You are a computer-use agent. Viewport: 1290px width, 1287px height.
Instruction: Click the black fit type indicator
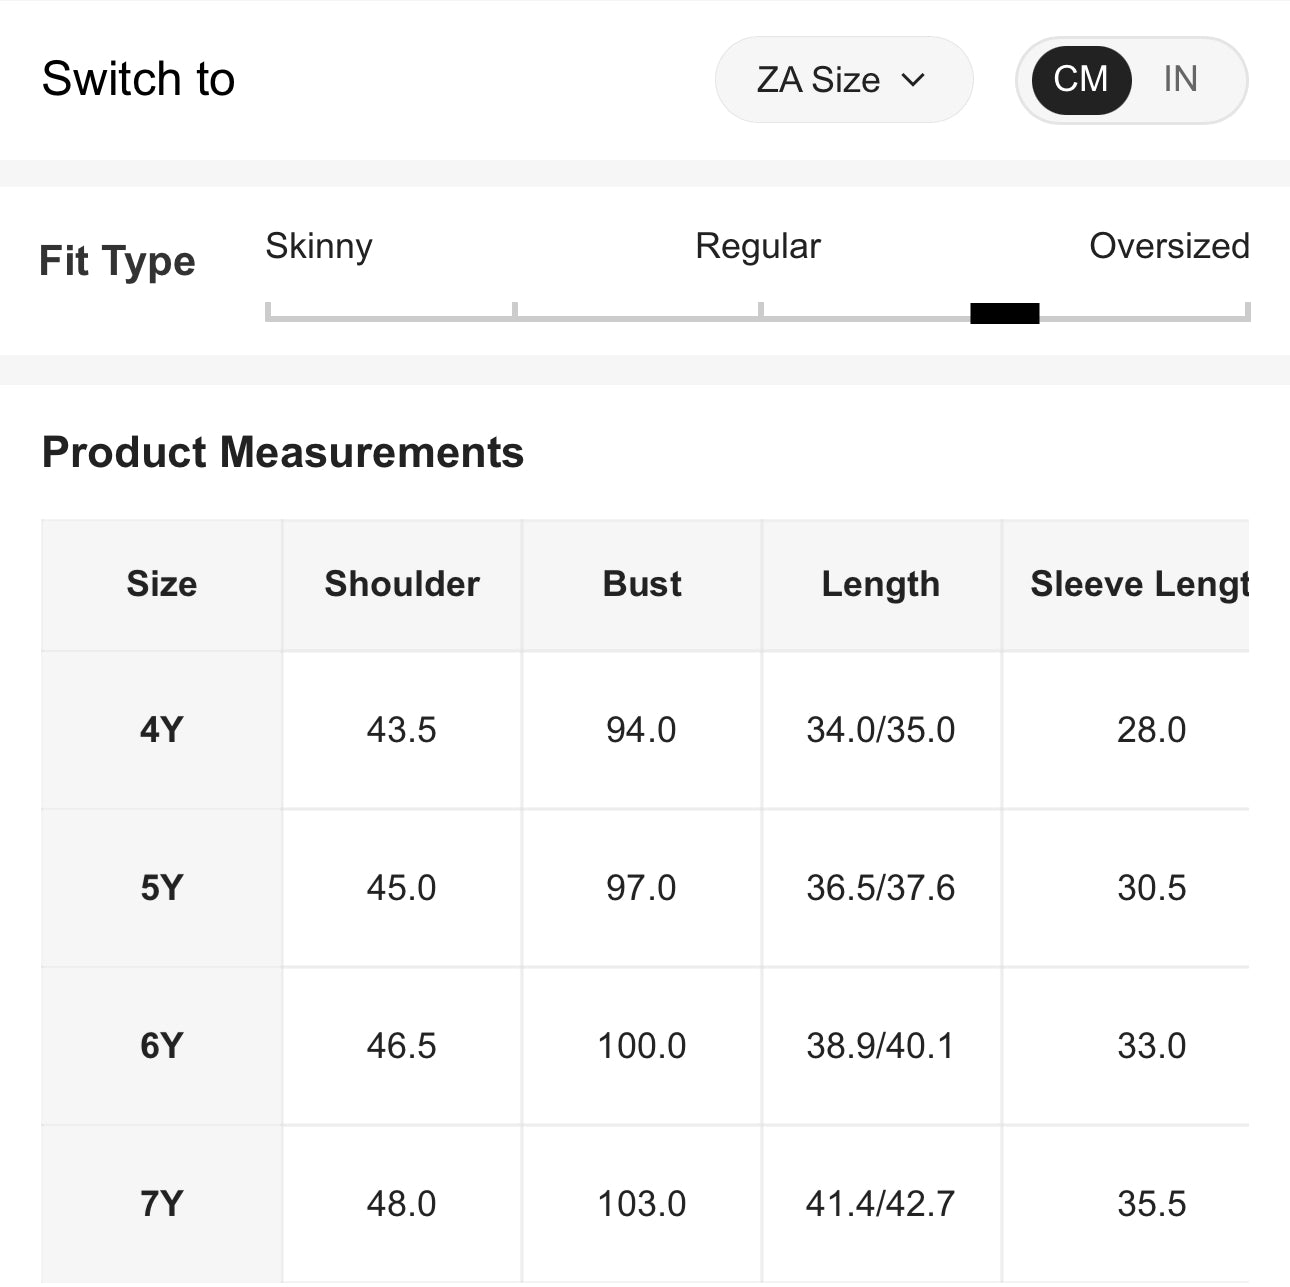1004,314
